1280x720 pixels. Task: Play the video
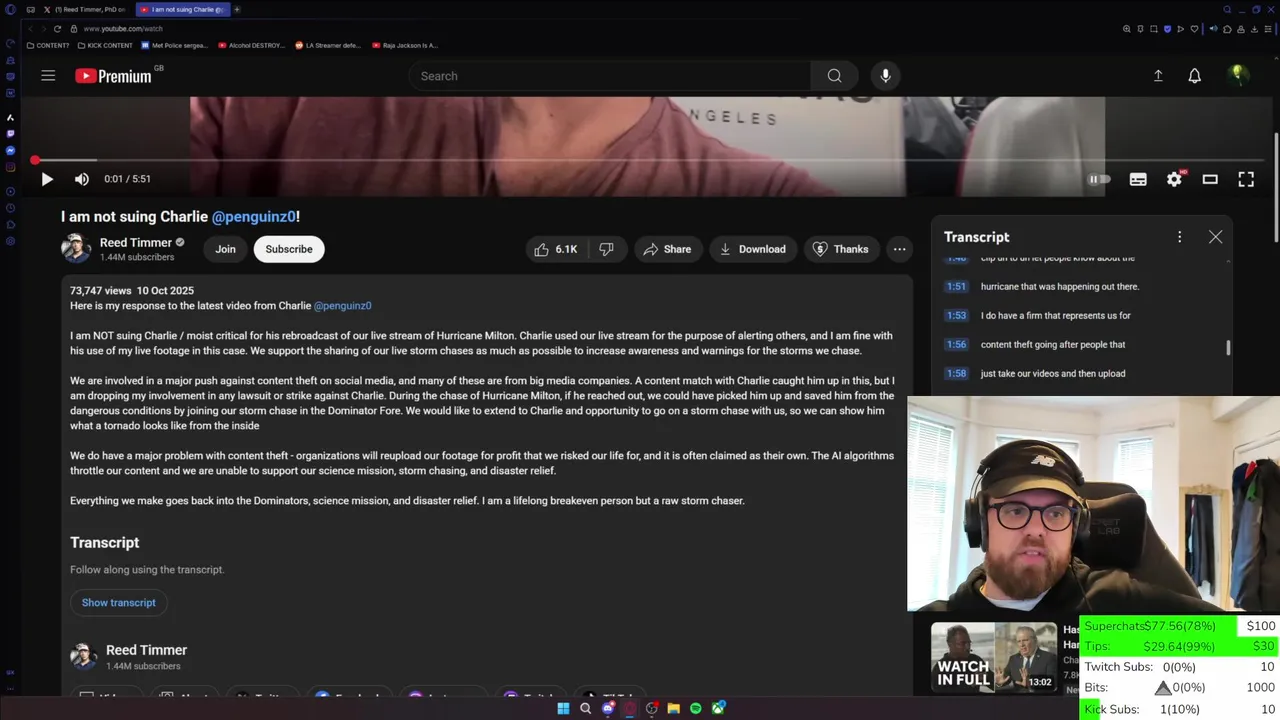tap(47, 179)
